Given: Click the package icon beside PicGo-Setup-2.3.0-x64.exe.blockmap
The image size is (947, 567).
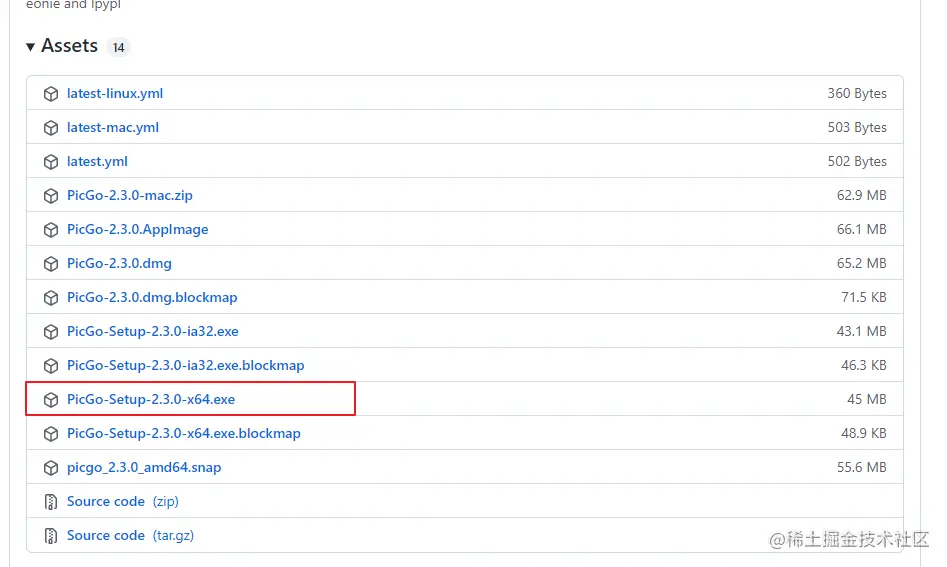Looking at the screenshot, I should click(51, 434).
